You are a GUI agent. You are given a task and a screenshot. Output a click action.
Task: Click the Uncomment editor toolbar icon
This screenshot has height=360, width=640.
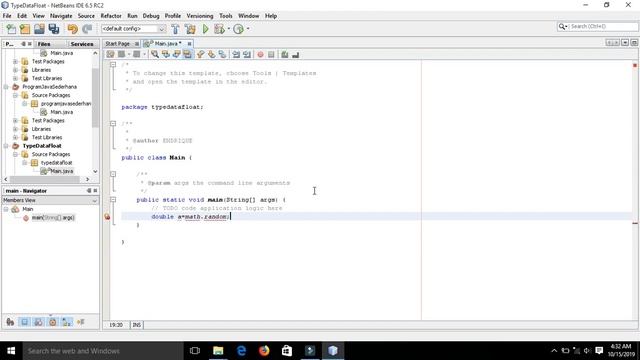click(x=296, y=54)
